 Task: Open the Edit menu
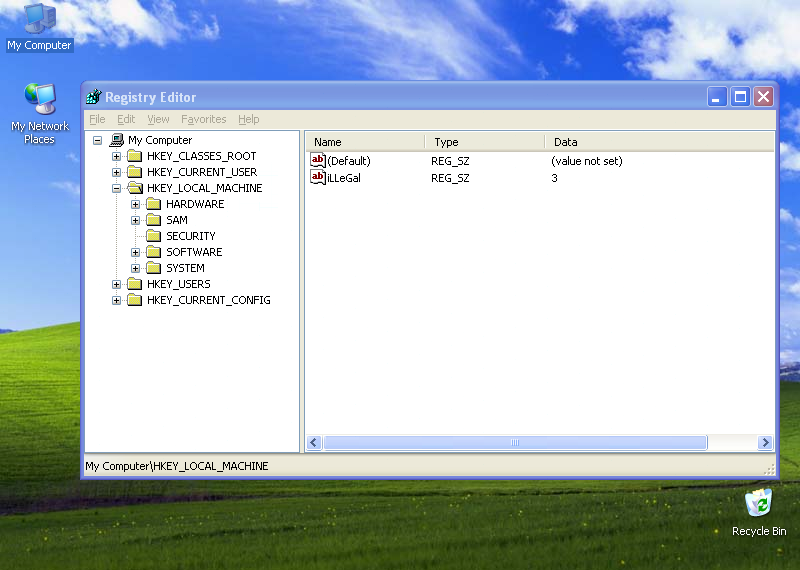[x=126, y=119]
